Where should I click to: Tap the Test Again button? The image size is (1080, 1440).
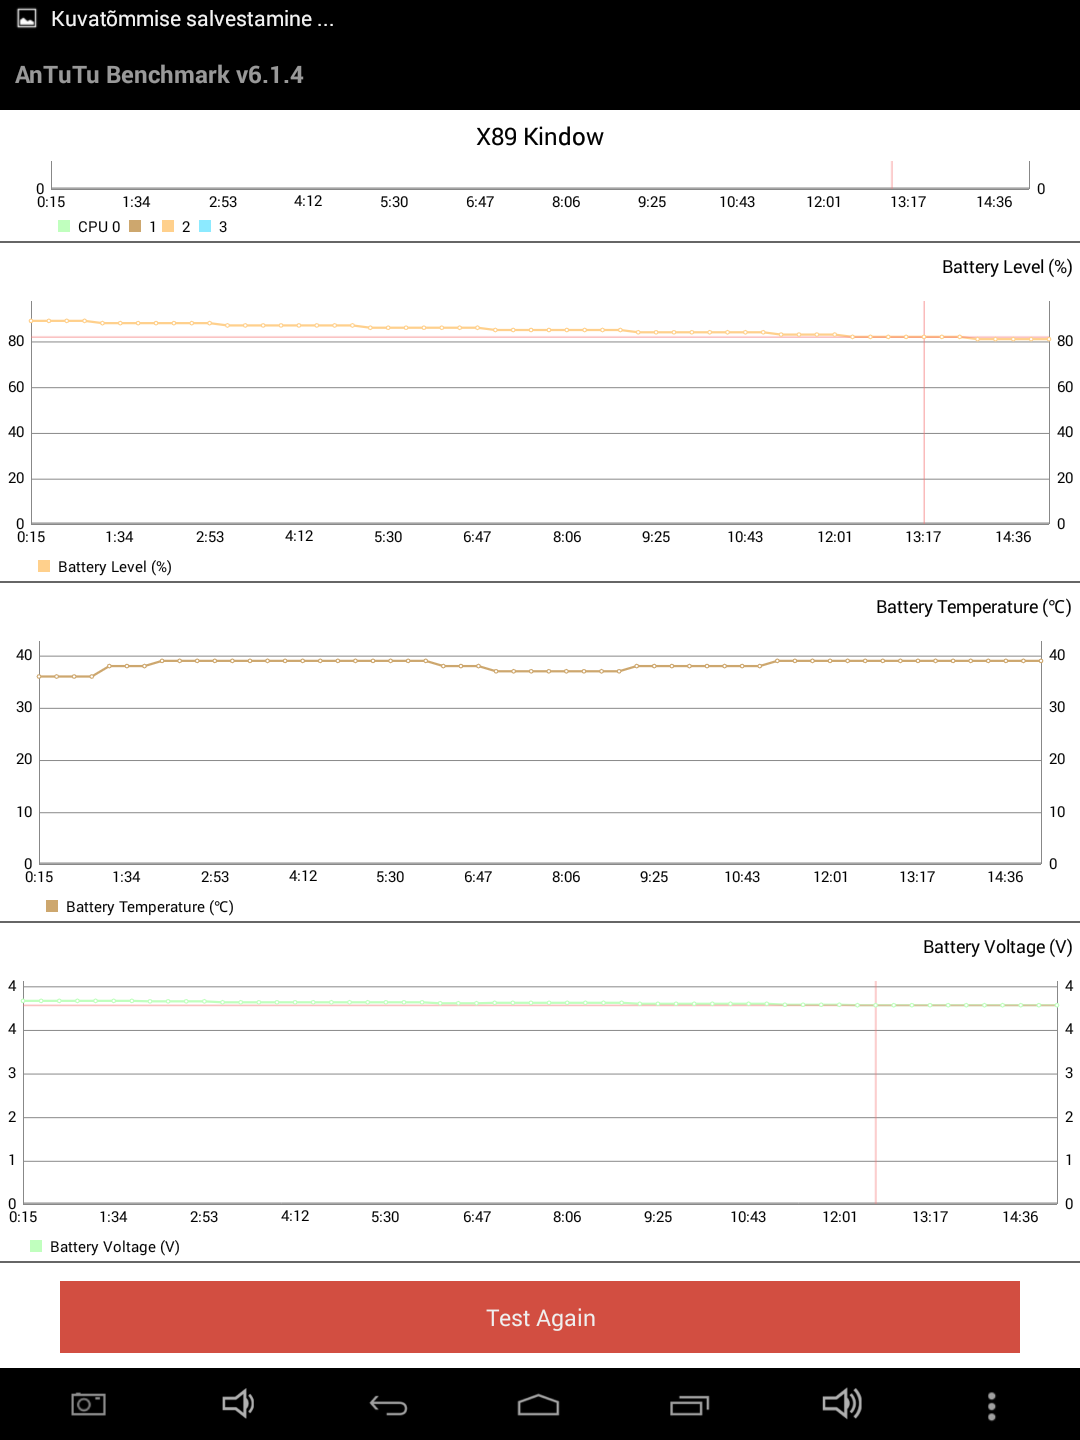click(540, 1317)
